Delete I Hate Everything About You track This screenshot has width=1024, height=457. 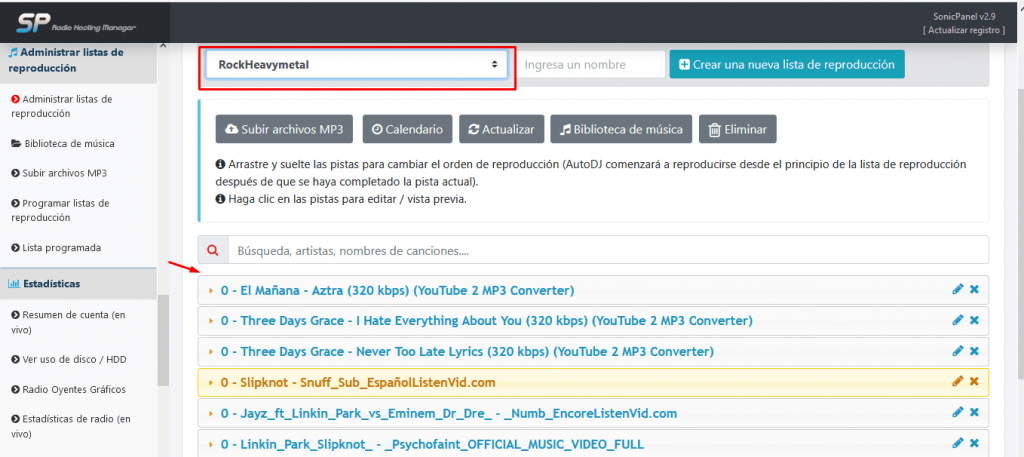coord(974,320)
